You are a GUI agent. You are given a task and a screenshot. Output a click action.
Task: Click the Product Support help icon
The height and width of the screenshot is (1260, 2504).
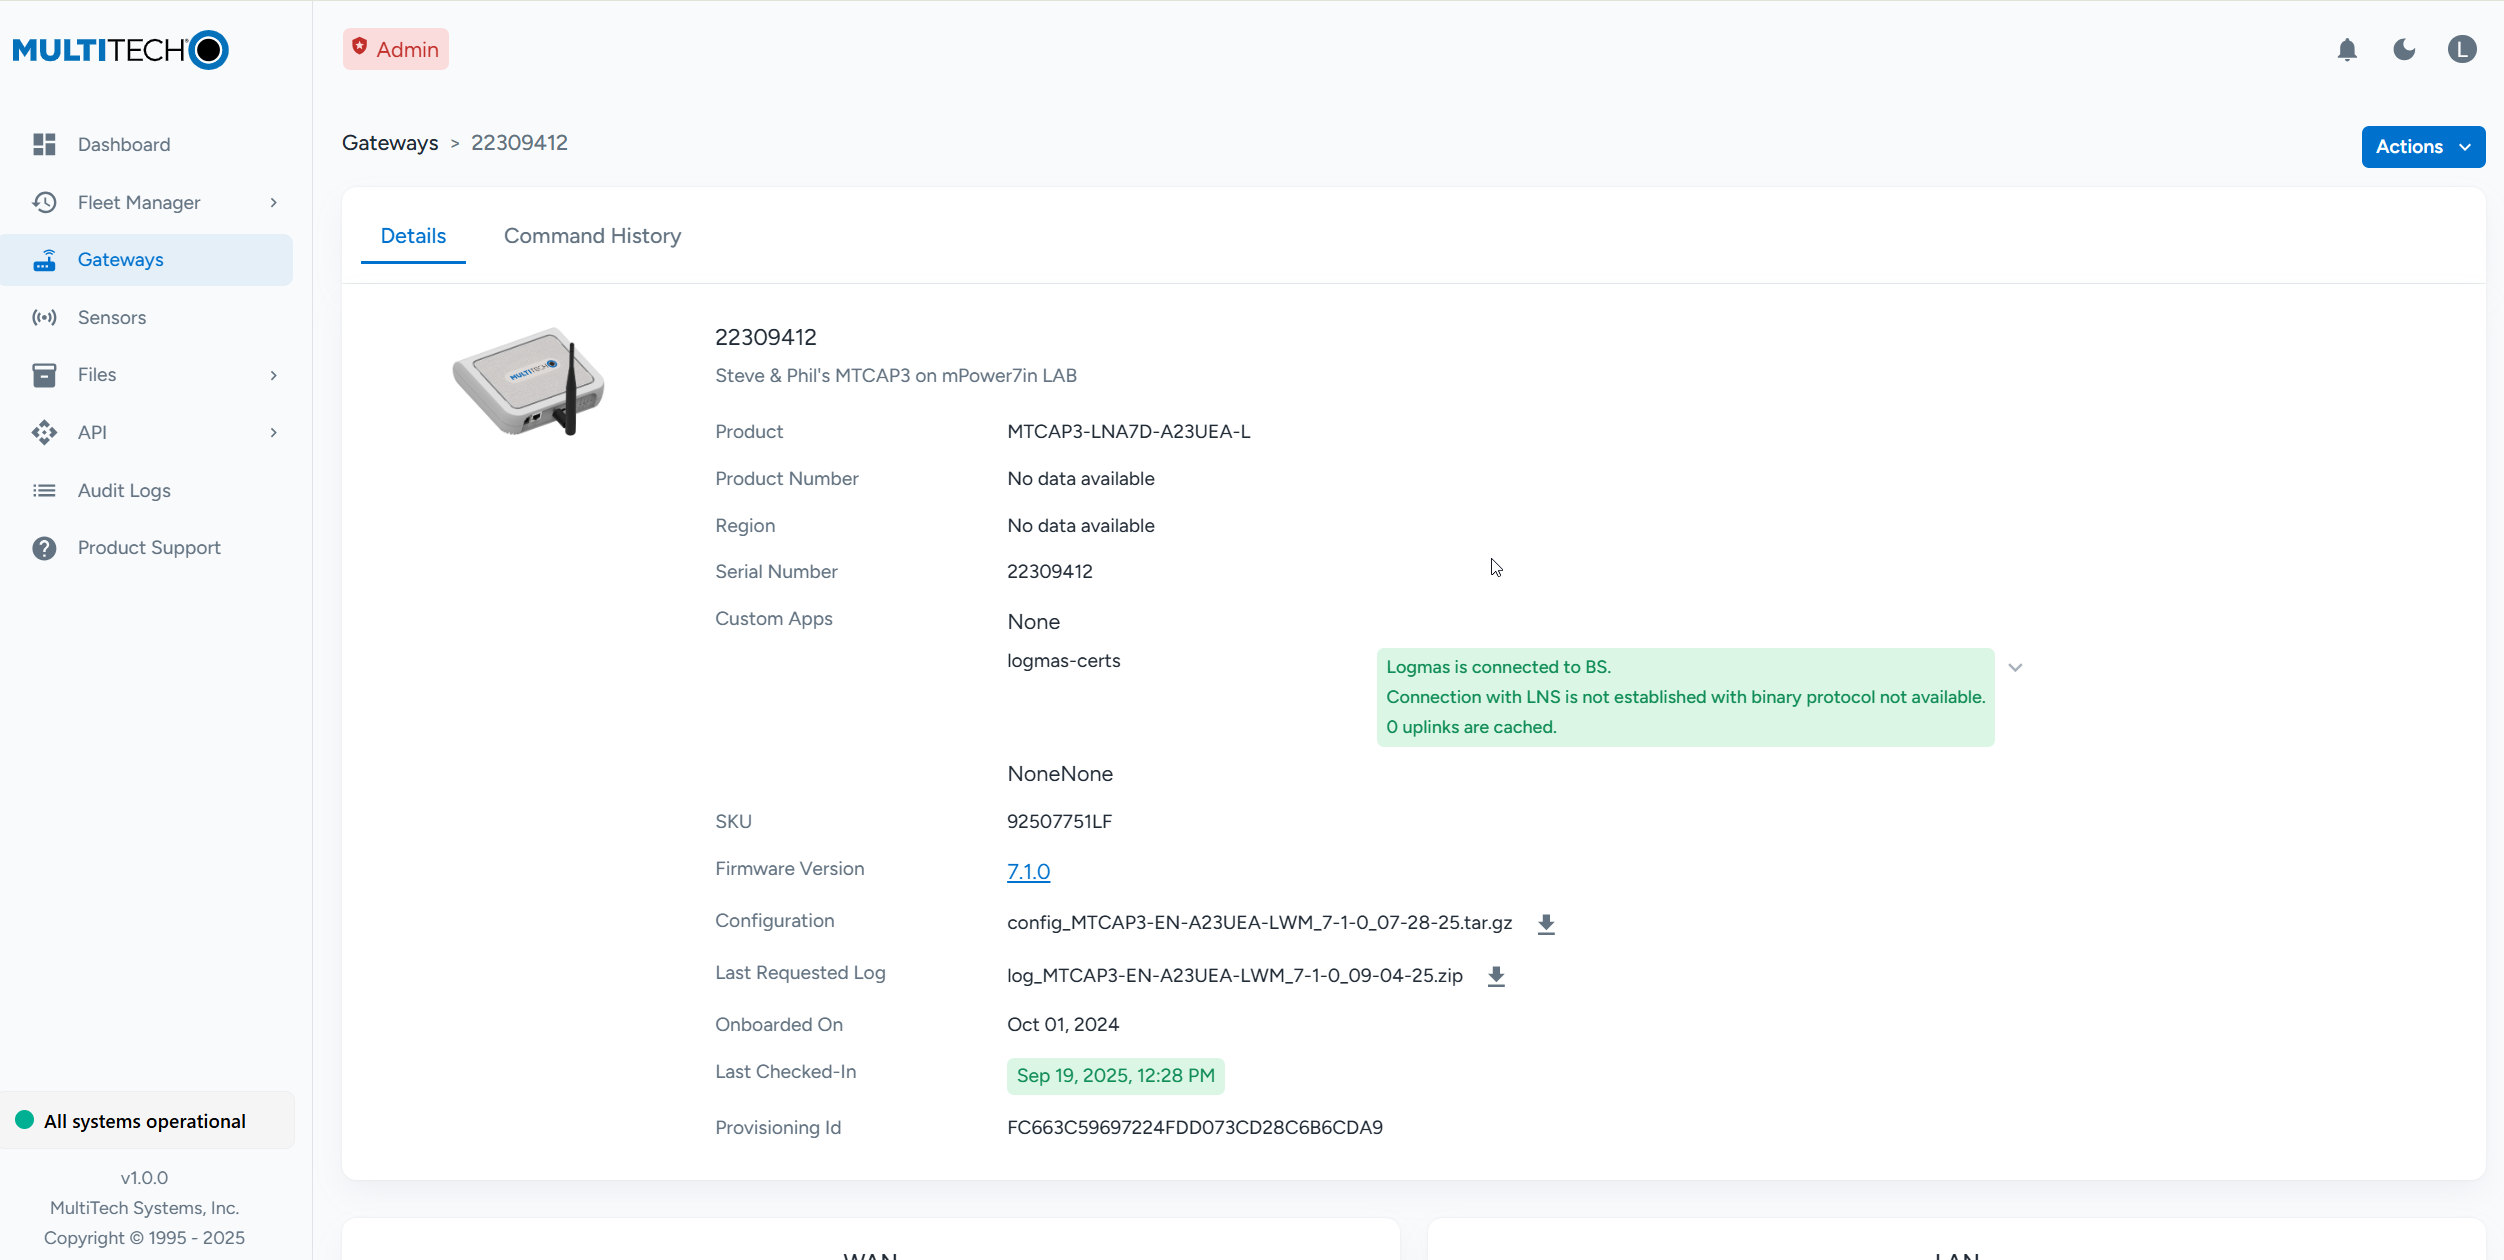tap(44, 548)
